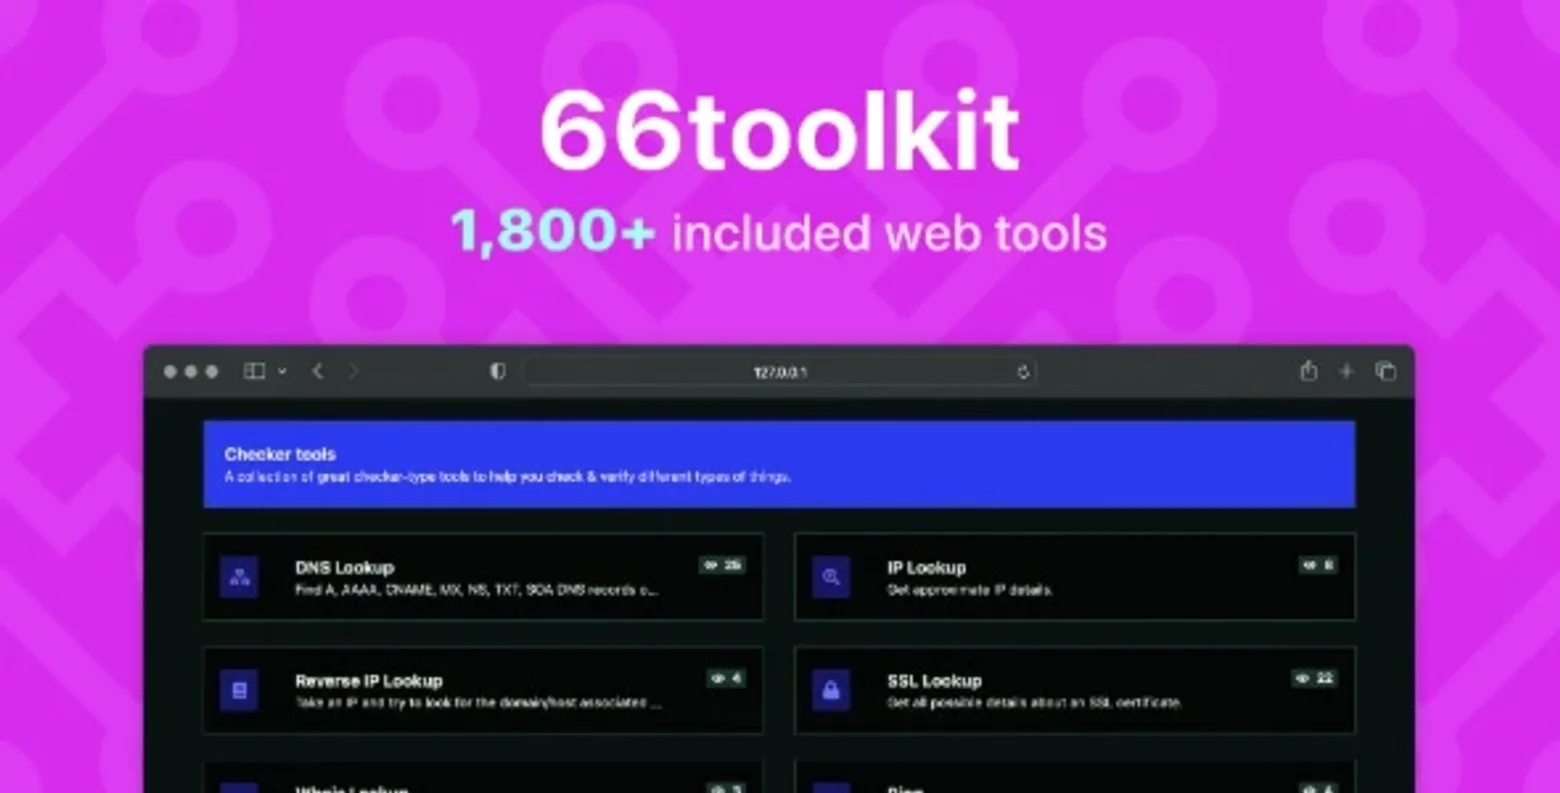Click the SSL Lookup view count badge
This screenshot has height=793, width=1560.
pos(1314,678)
